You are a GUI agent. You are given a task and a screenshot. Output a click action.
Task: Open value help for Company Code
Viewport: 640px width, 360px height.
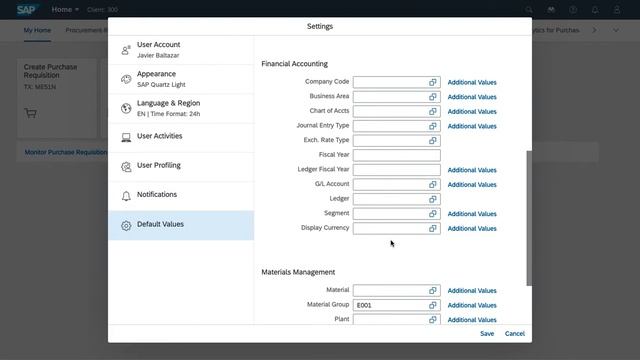click(433, 82)
